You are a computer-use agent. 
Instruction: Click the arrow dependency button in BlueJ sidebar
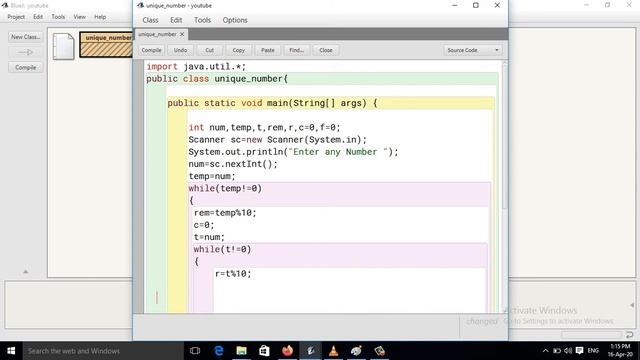(26, 52)
